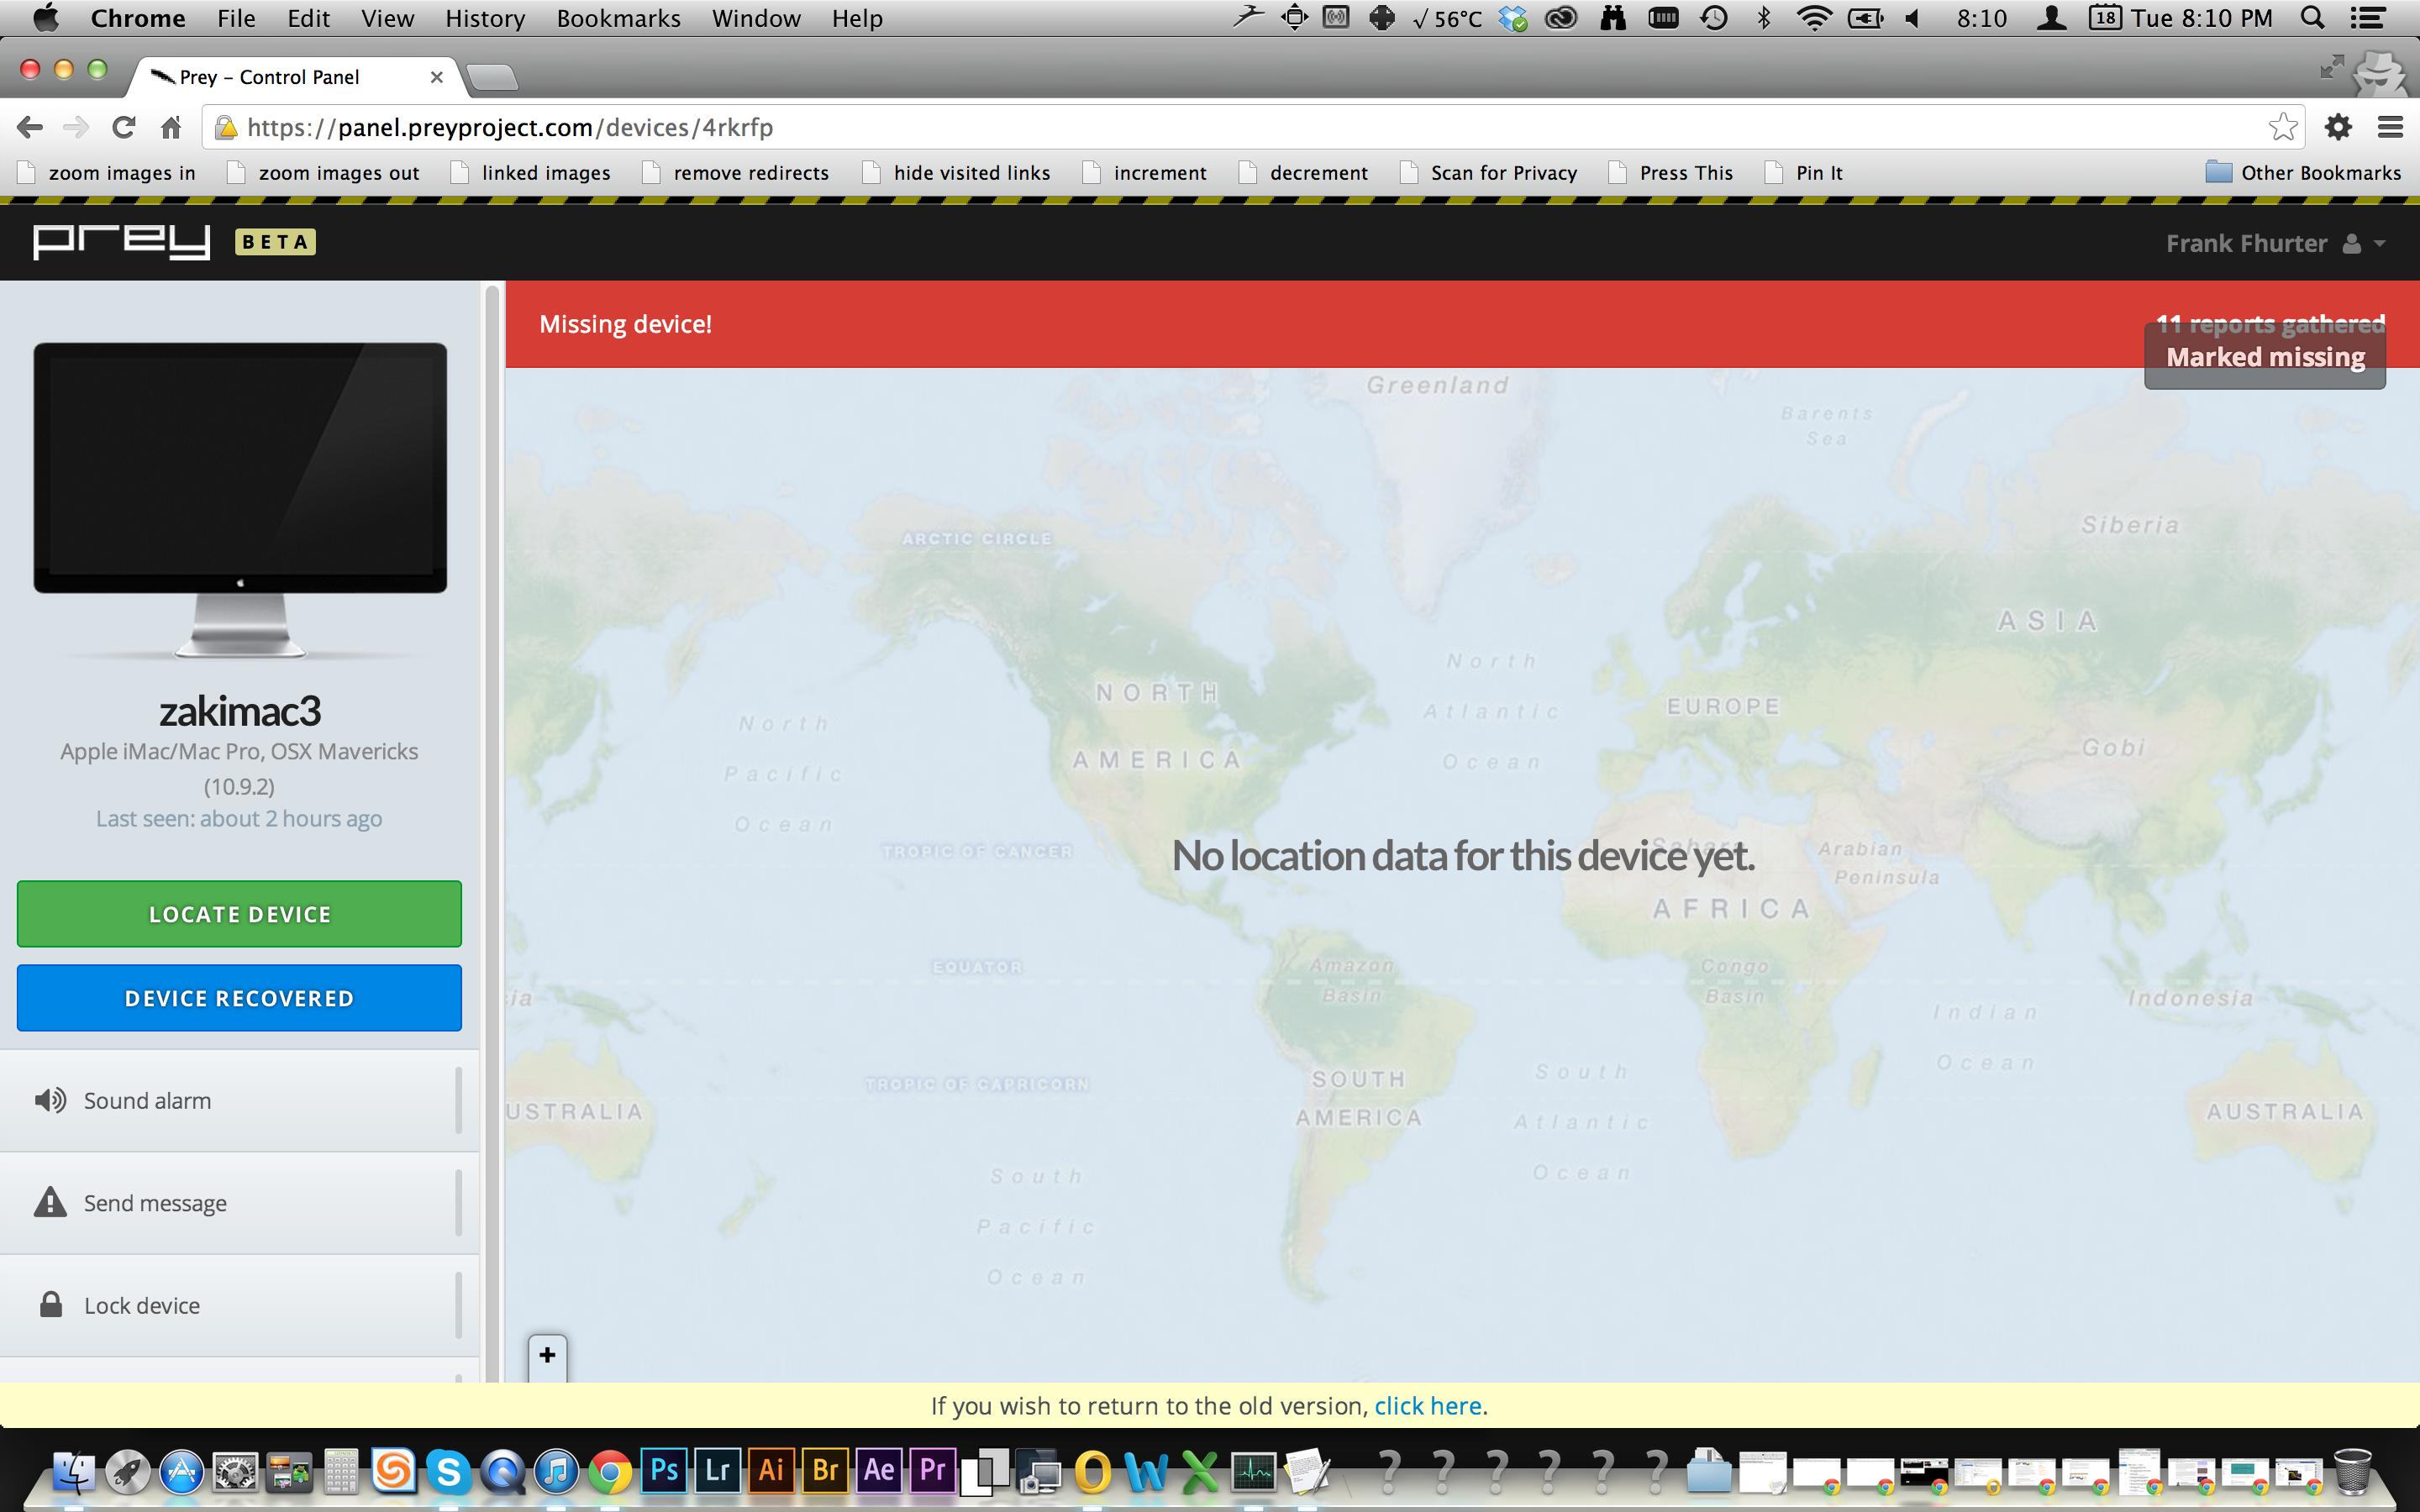
Task: Click zoom in map control
Action: click(547, 1355)
